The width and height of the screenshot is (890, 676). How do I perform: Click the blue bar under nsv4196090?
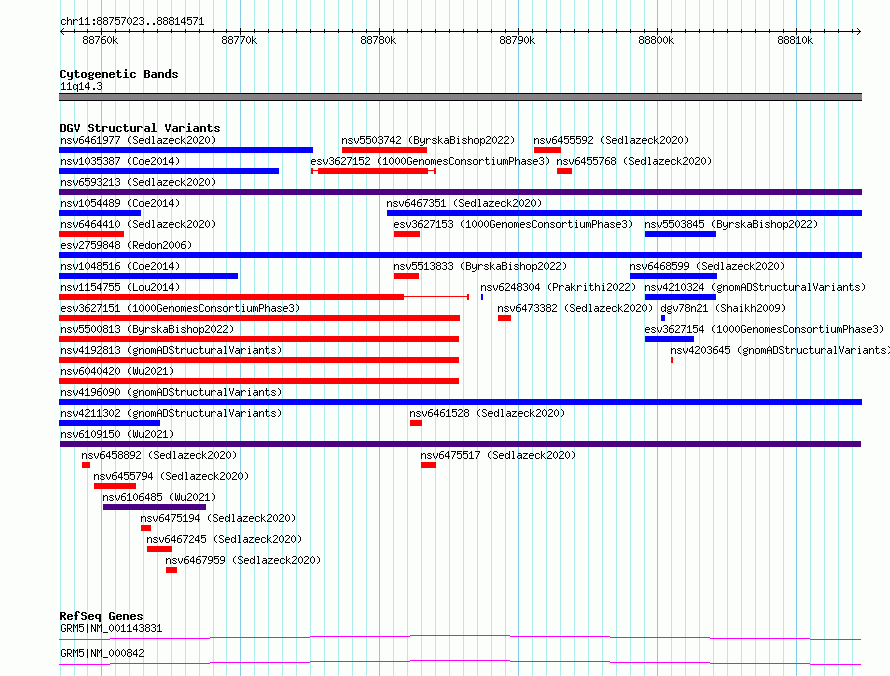coord(460,402)
